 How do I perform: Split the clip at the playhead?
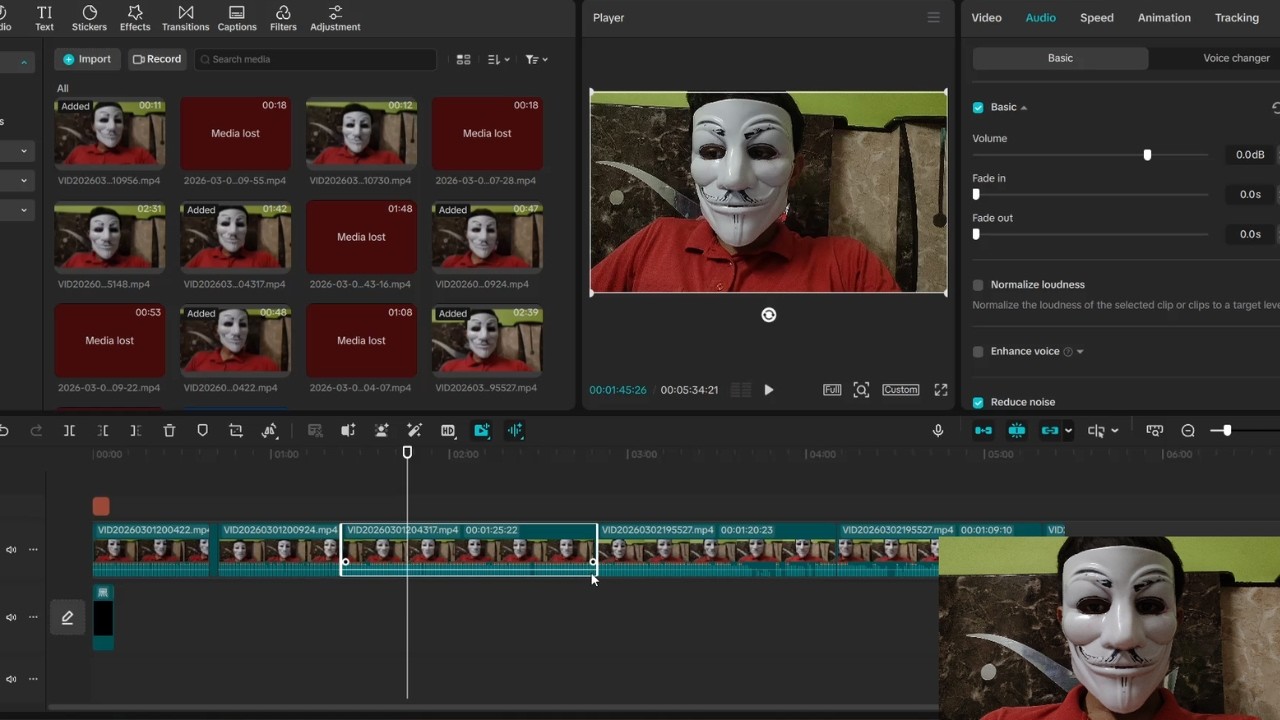pyautogui.click(x=69, y=431)
